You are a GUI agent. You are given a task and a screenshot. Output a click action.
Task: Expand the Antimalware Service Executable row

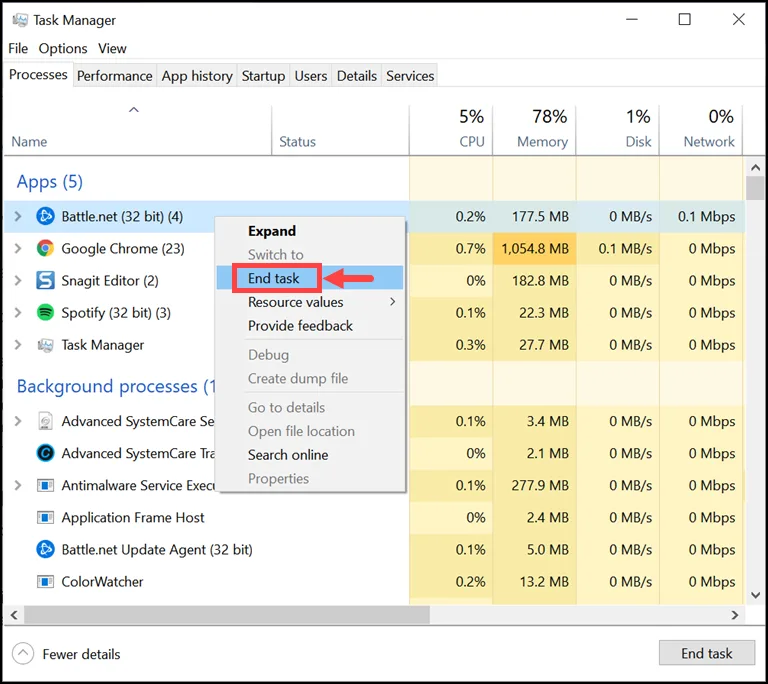pos(18,486)
